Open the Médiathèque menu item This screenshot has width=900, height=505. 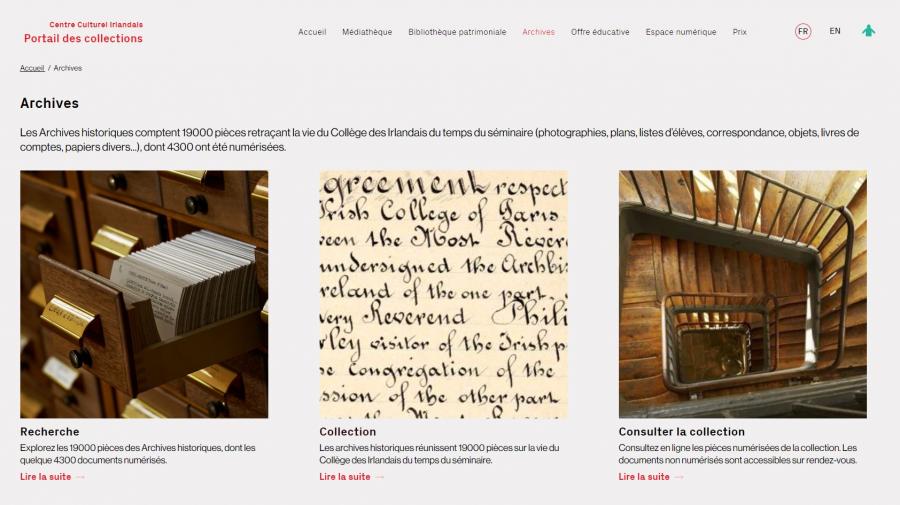(367, 32)
